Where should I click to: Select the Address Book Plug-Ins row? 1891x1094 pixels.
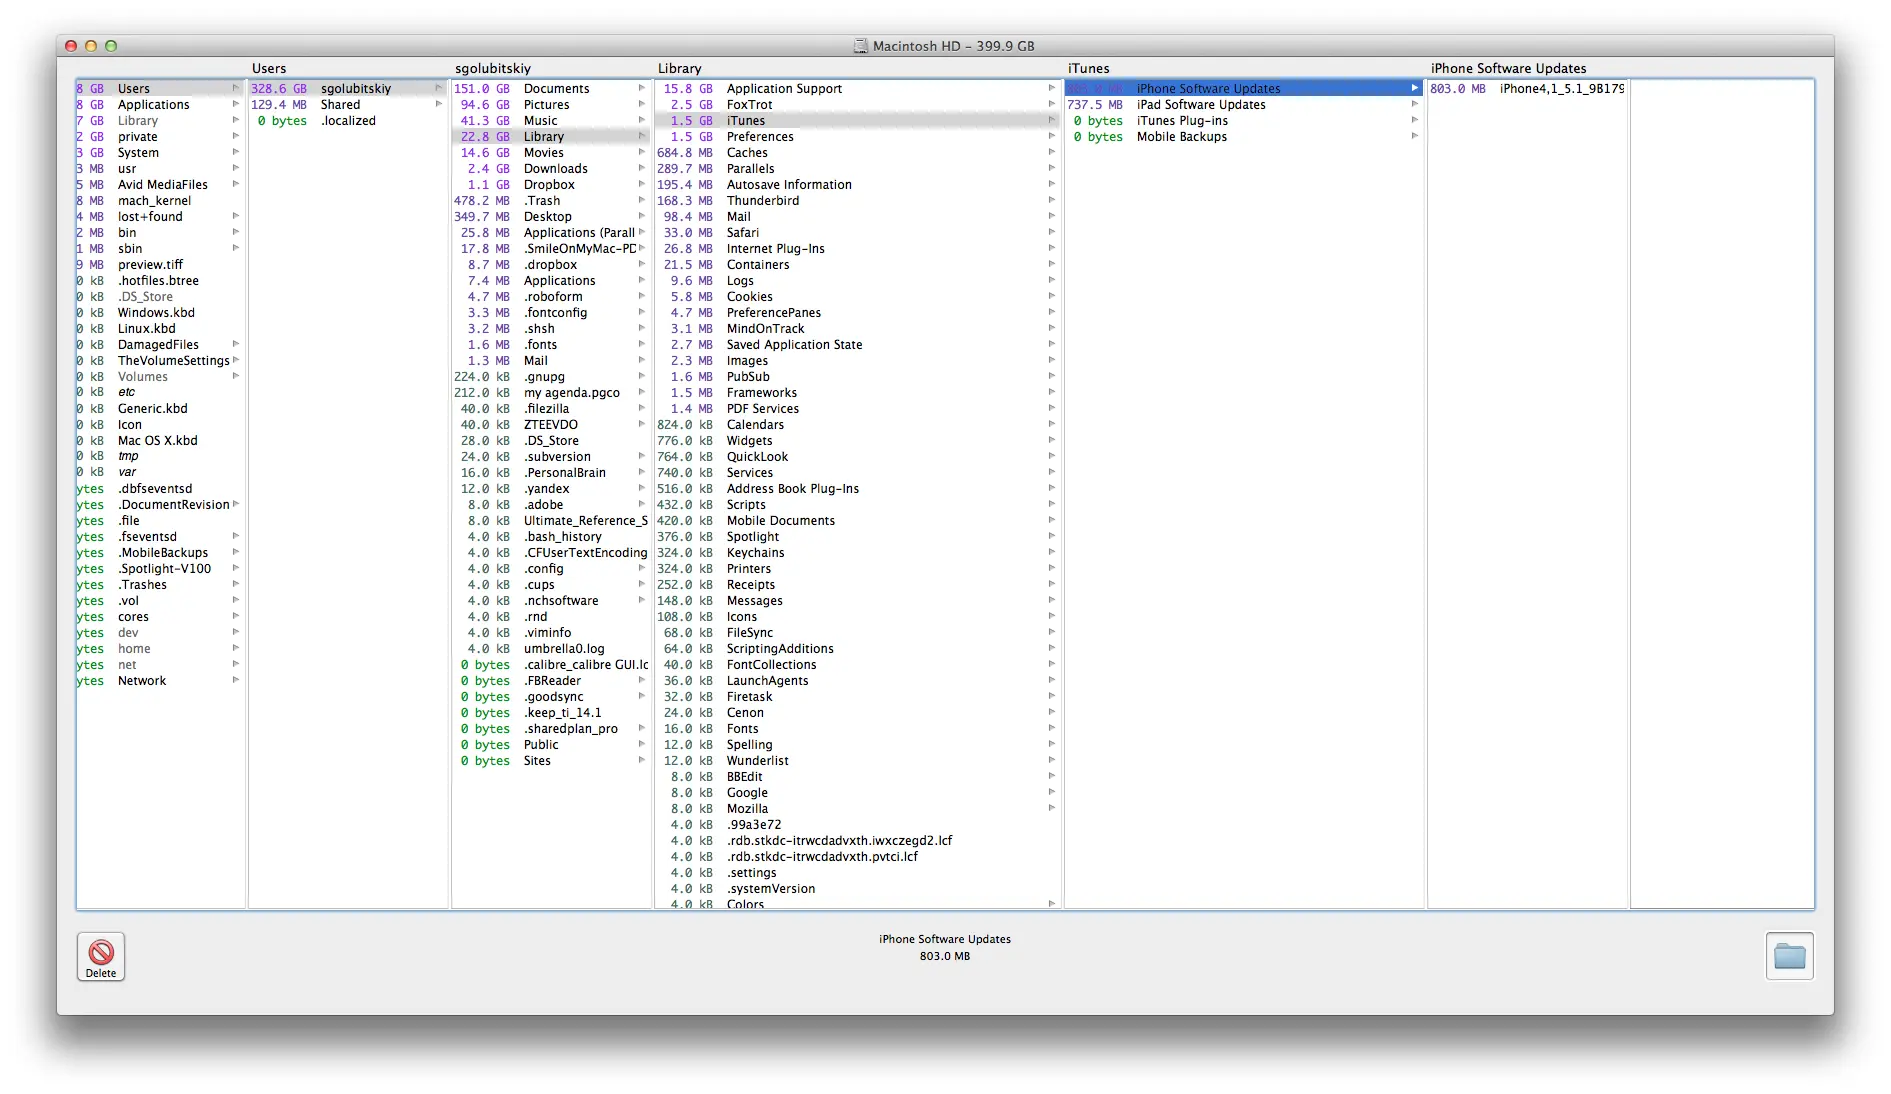point(858,489)
